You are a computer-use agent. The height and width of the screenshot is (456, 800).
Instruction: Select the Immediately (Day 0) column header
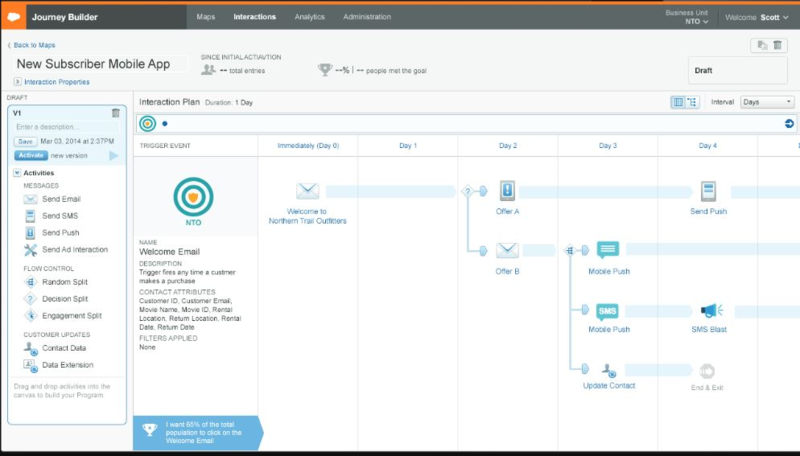[x=308, y=145]
